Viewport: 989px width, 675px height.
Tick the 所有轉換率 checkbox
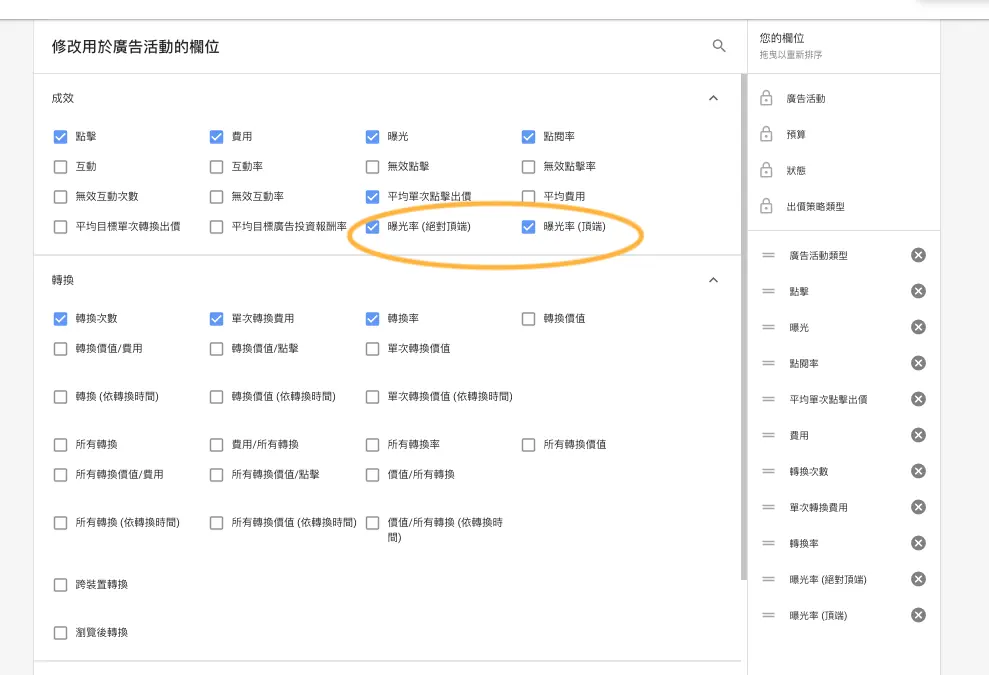[372, 444]
